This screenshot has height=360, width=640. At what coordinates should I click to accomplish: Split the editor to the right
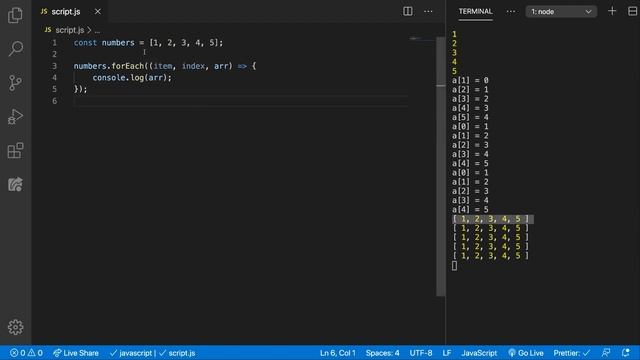(407, 11)
